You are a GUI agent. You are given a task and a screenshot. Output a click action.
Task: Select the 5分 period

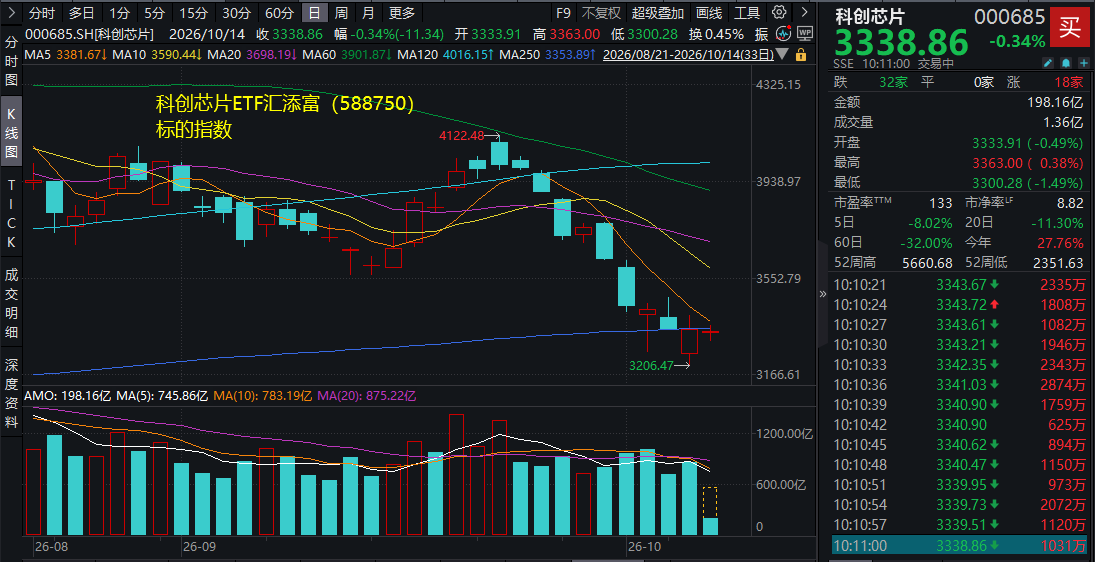(x=154, y=13)
